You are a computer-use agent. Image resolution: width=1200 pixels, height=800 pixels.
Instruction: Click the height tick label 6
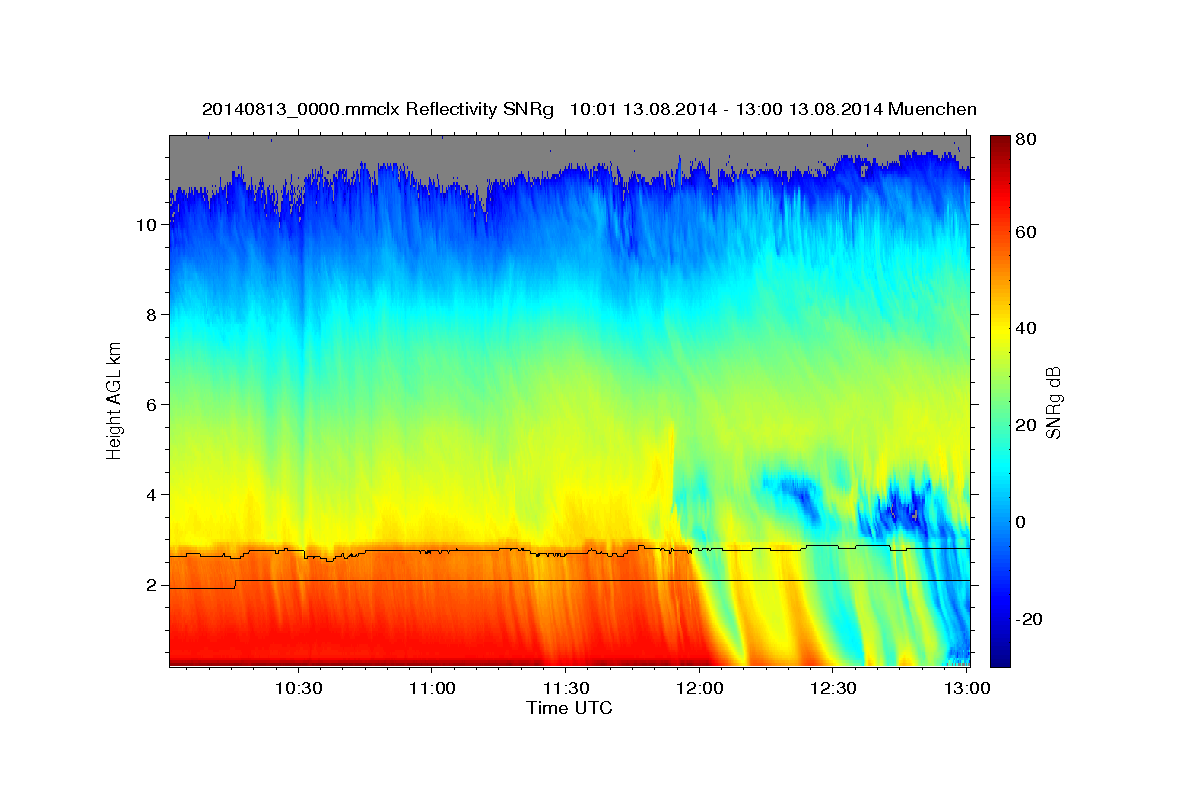coord(153,405)
